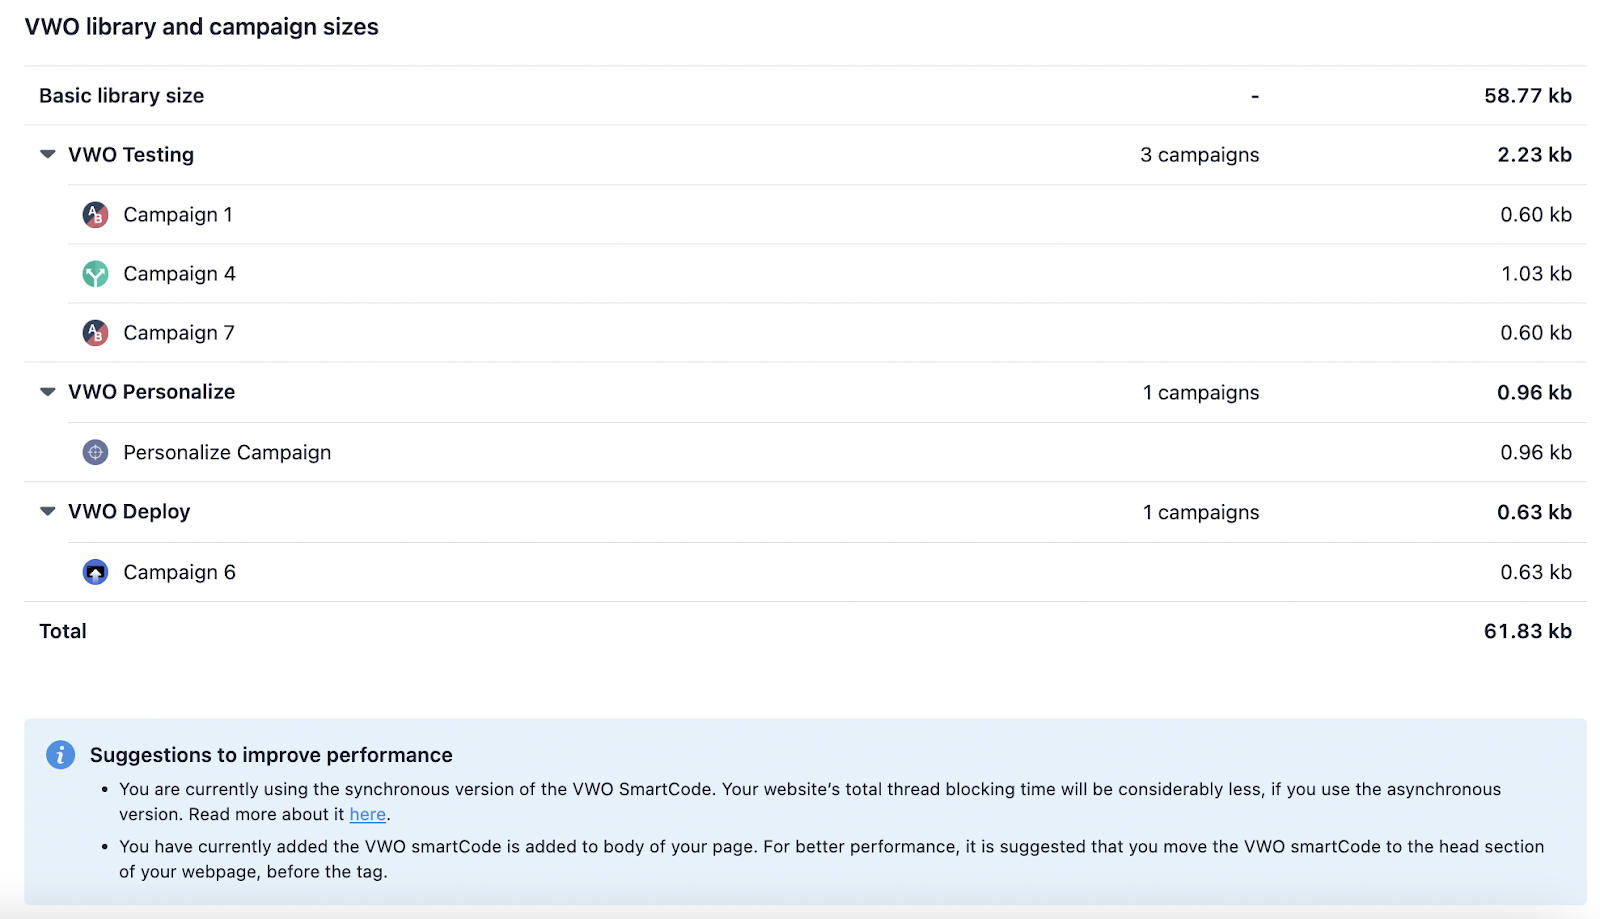This screenshot has width=1600, height=919.
Task: Click the blue info icon beside Suggestions
Action: [x=60, y=755]
